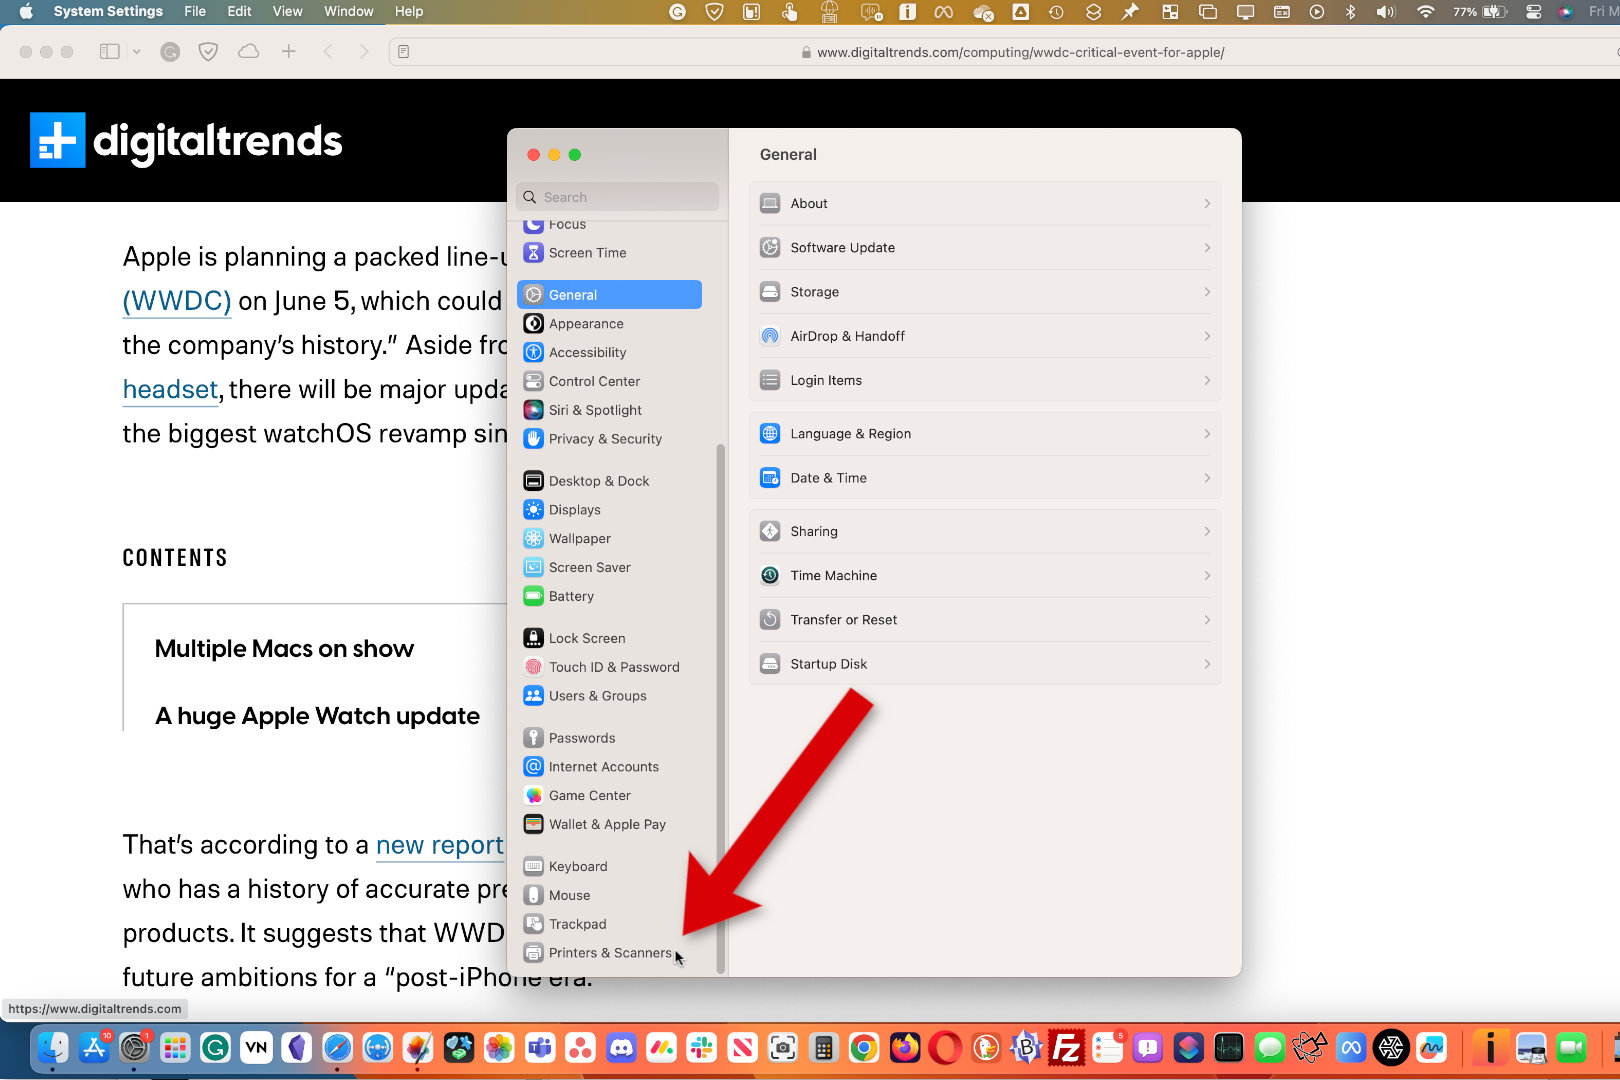Screen dimensions: 1620x1080
Task: Open the File menu
Action: click(195, 12)
